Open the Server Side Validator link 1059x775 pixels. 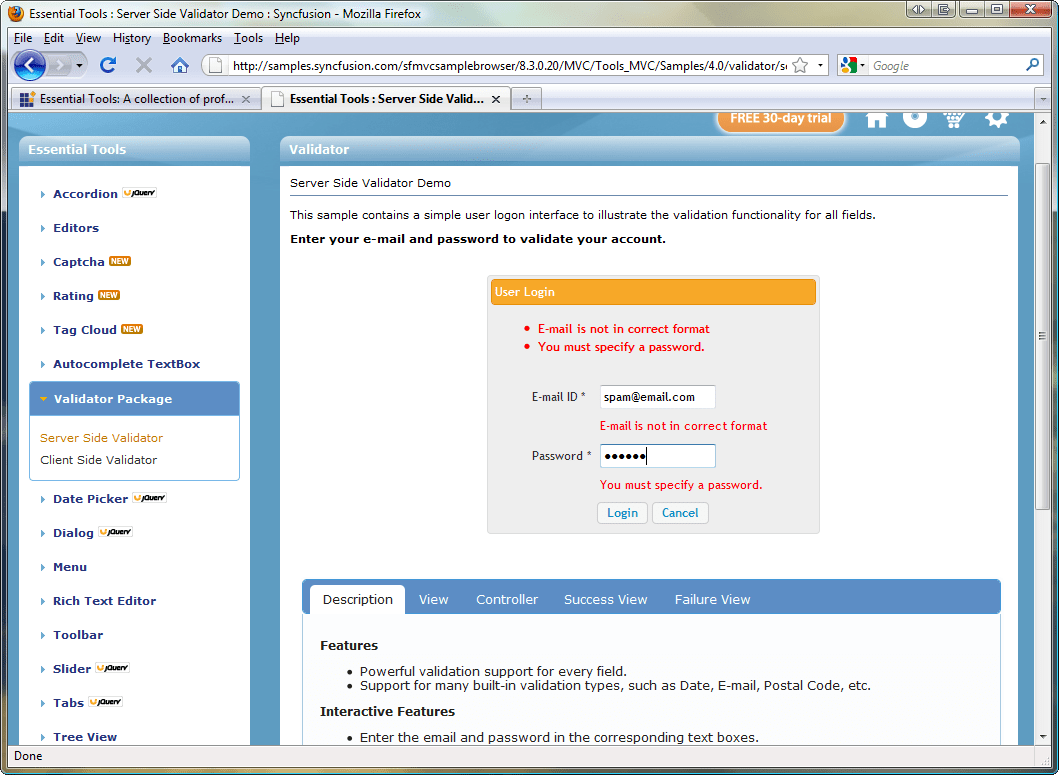pos(101,438)
